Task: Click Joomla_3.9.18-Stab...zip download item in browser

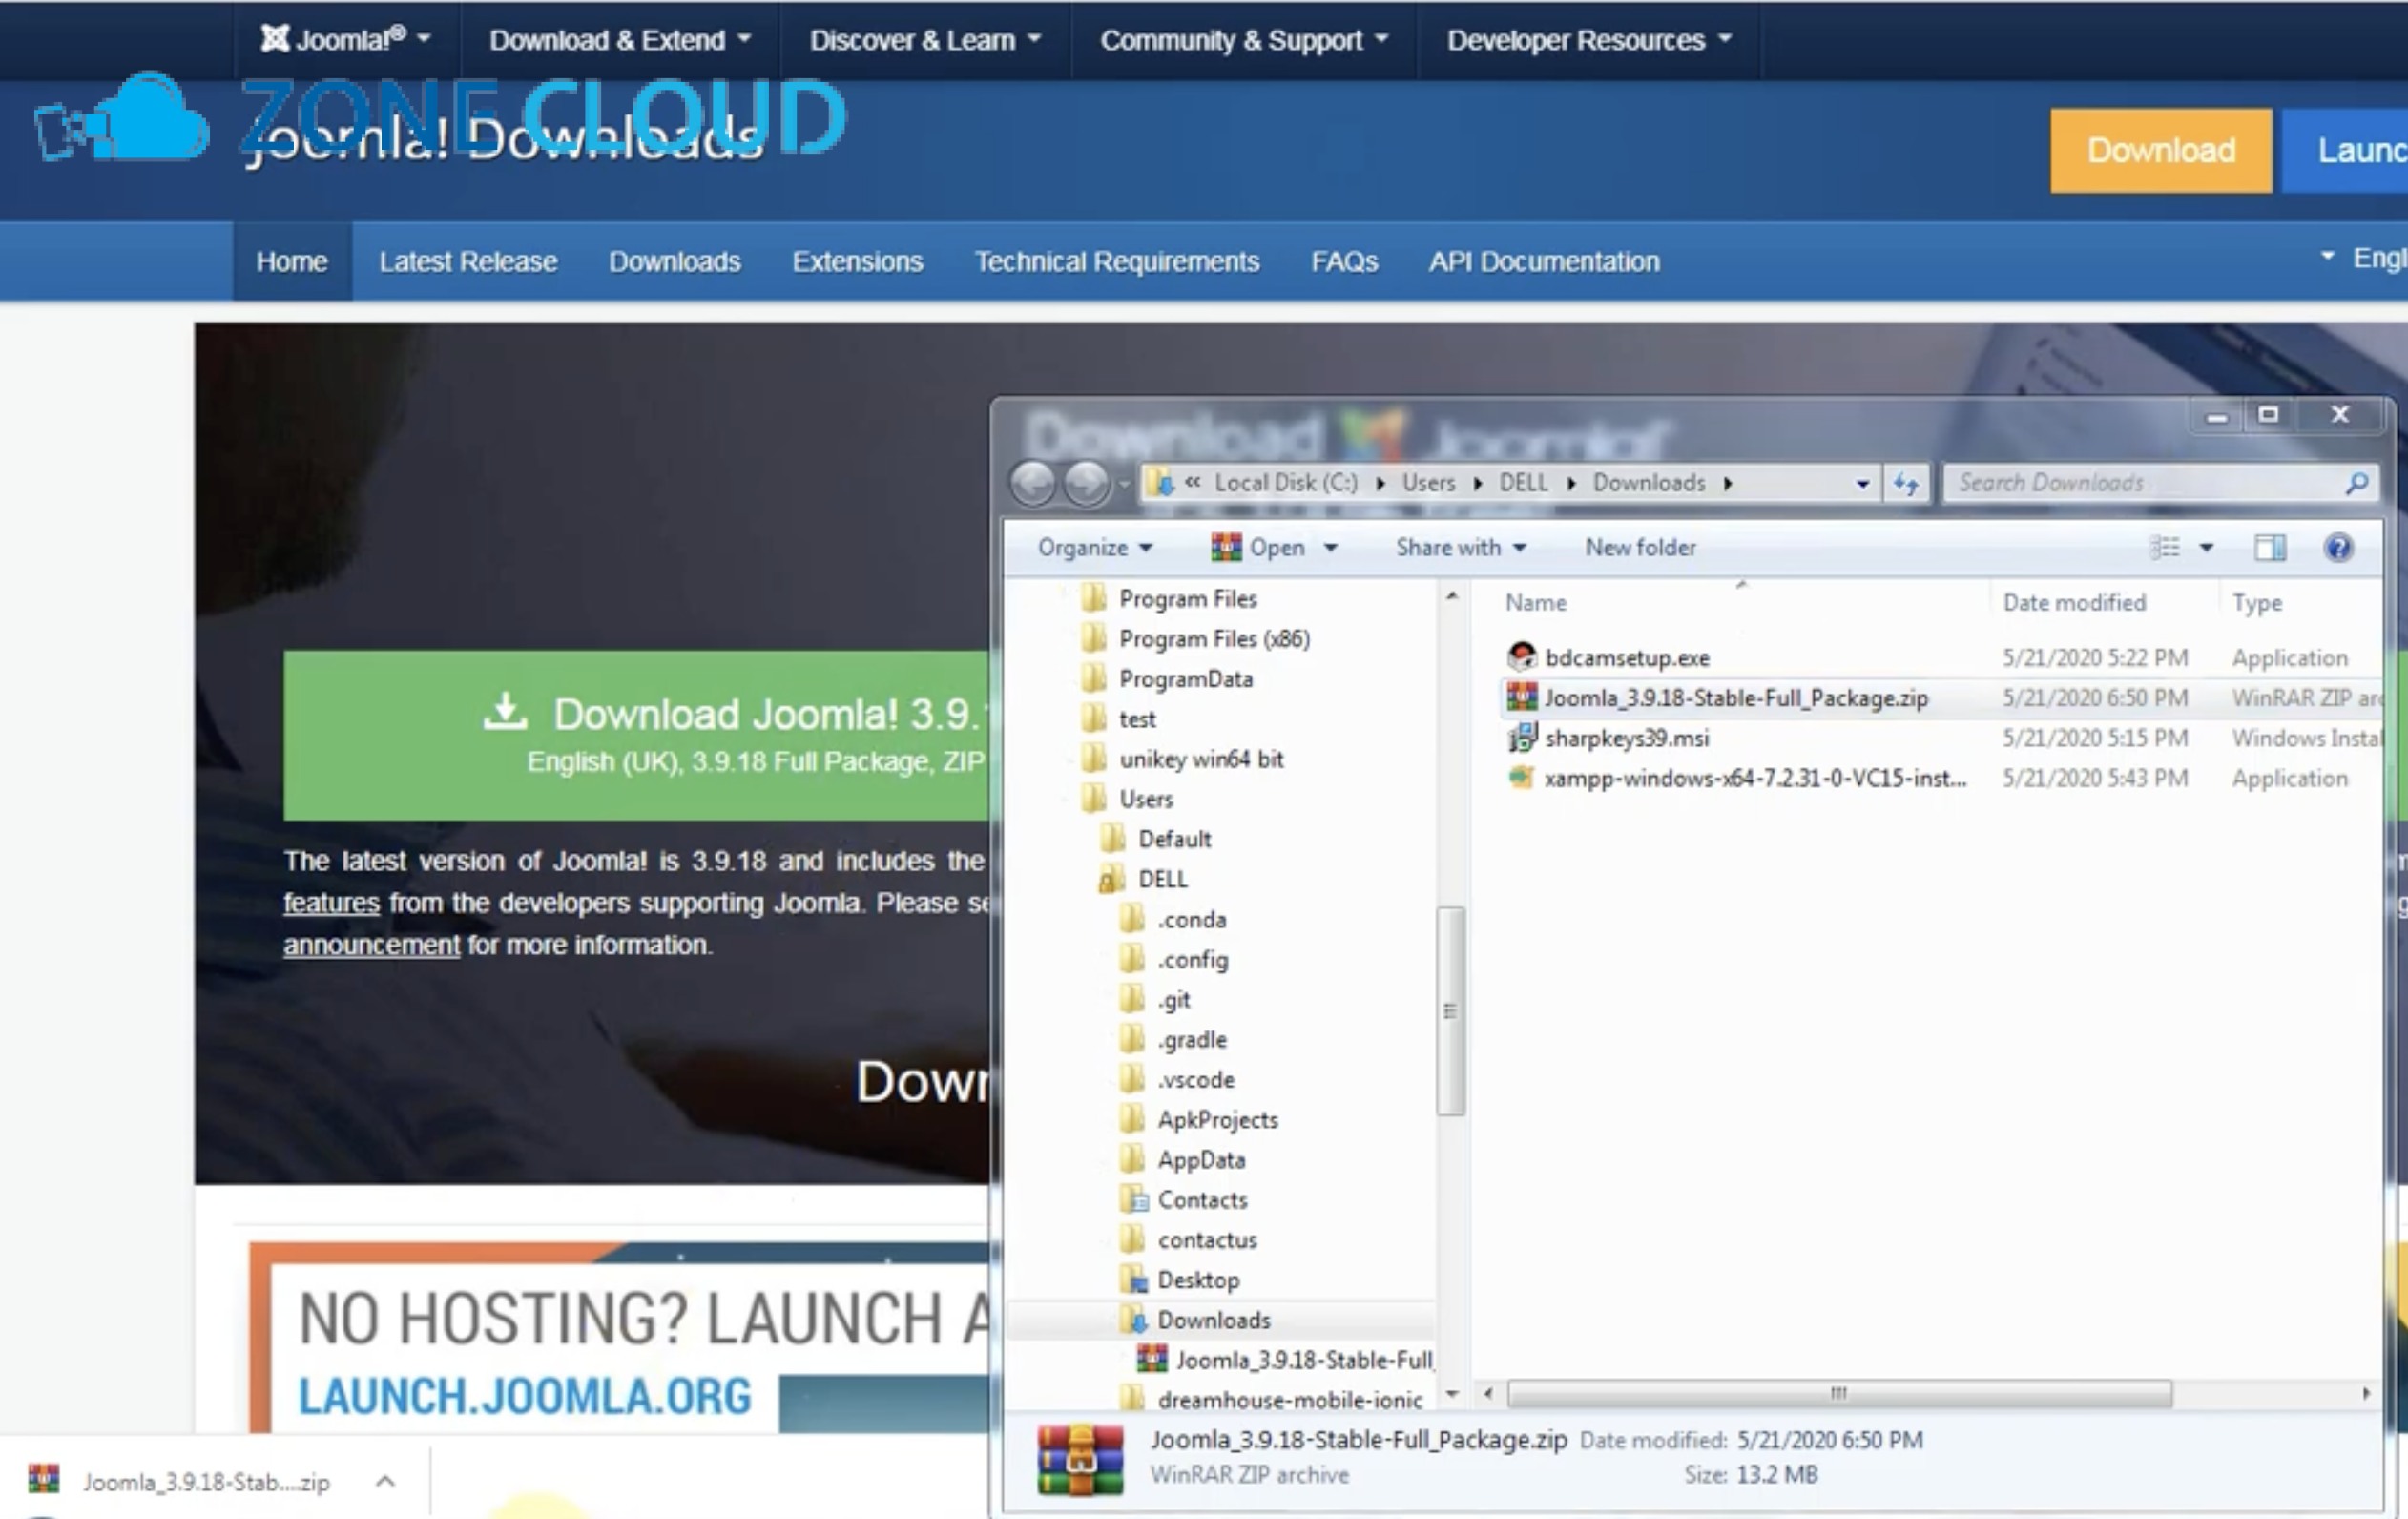Action: pos(206,1481)
